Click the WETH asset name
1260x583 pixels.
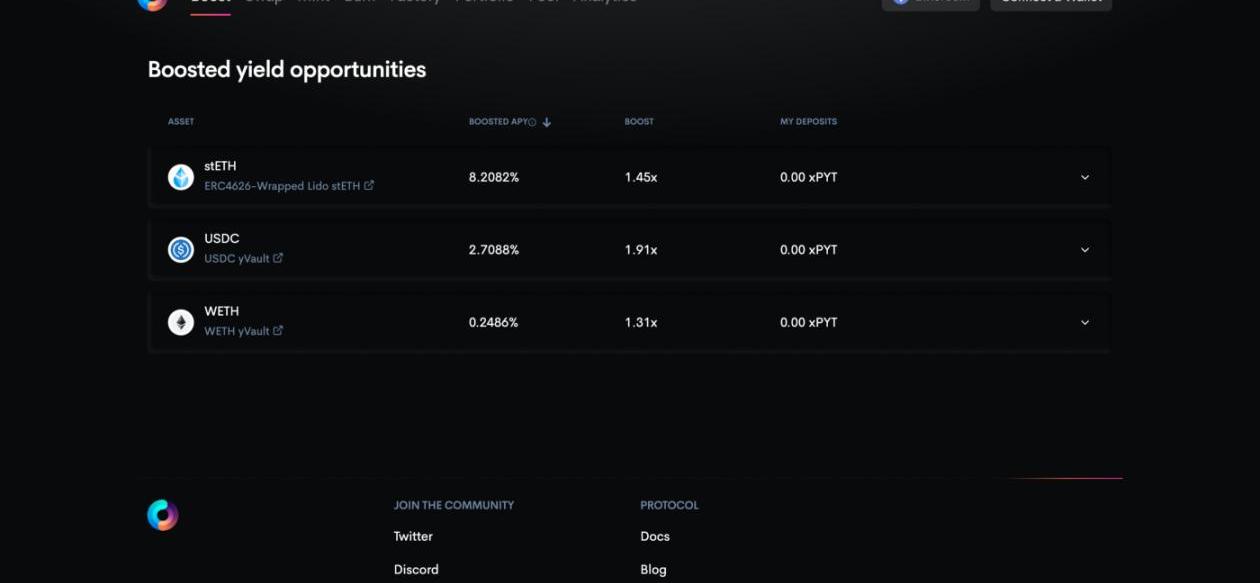coord(222,311)
